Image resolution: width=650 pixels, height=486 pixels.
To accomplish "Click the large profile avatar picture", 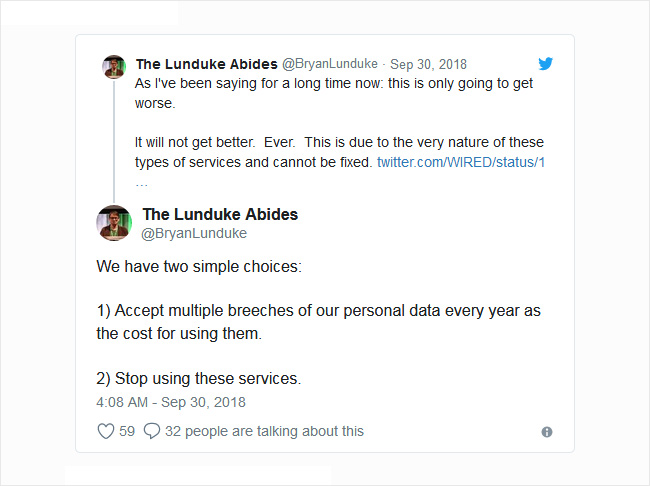I will [x=114, y=223].
